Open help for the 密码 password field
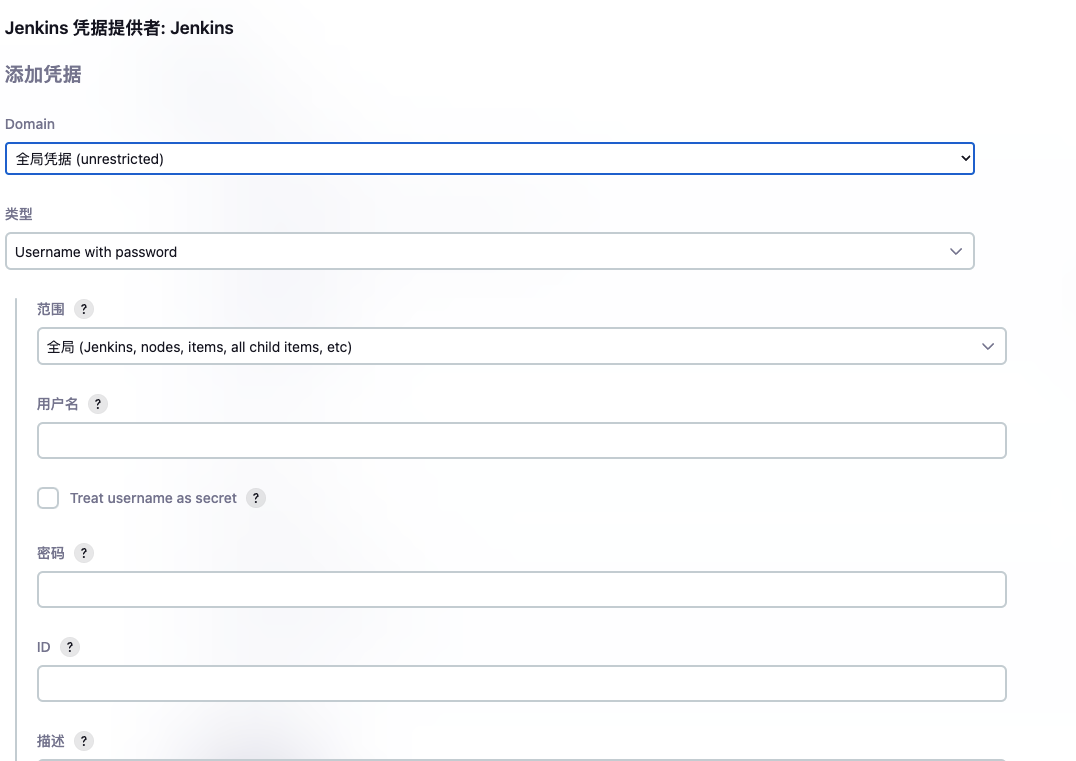The height and width of the screenshot is (761, 1076). (84, 553)
